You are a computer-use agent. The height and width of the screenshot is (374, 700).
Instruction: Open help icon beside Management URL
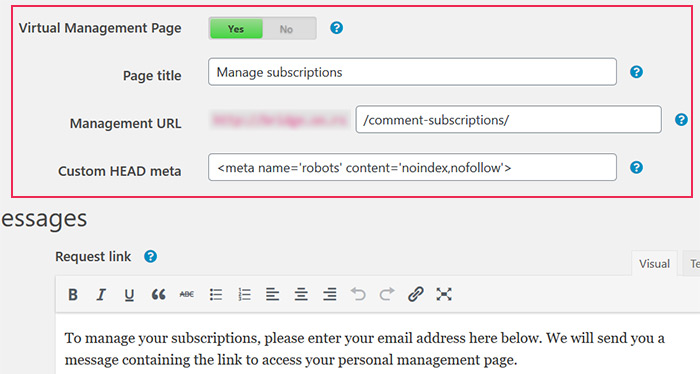pyautogui.click(x=681, y=120)
